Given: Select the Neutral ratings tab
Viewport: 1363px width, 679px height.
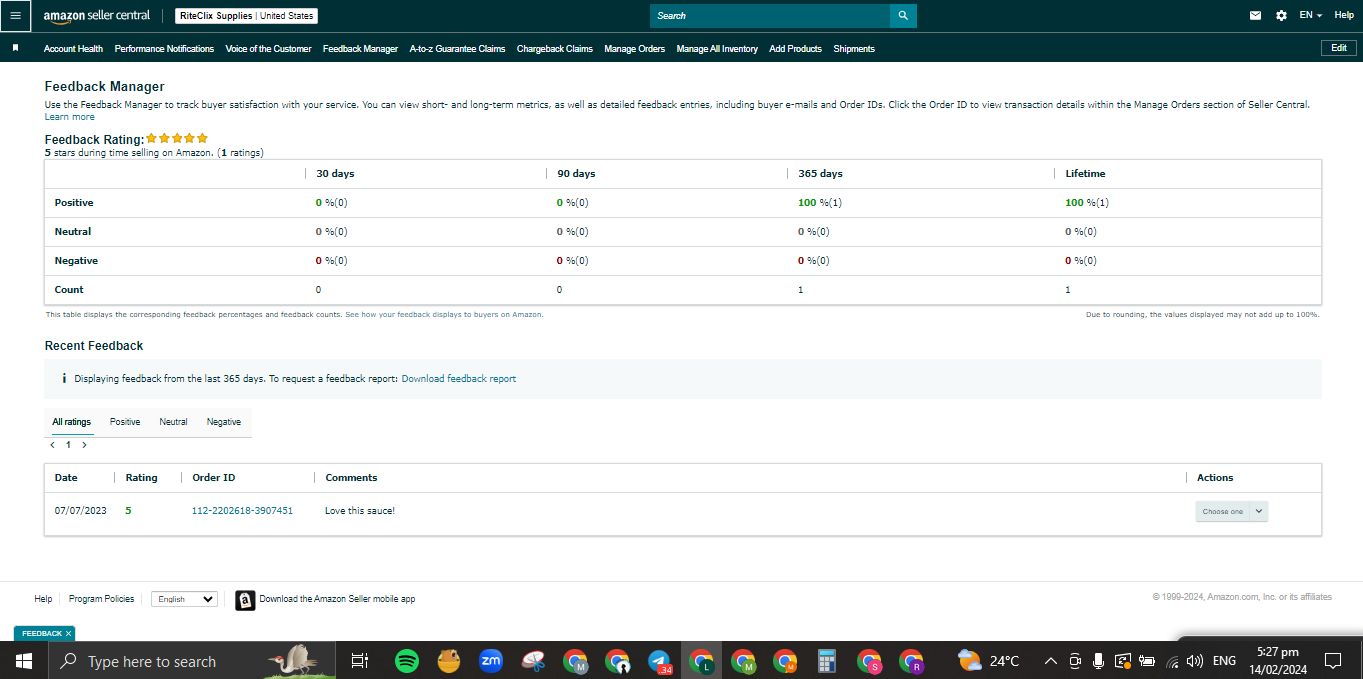Looking at the screenshot, I should tap(173, 422).
